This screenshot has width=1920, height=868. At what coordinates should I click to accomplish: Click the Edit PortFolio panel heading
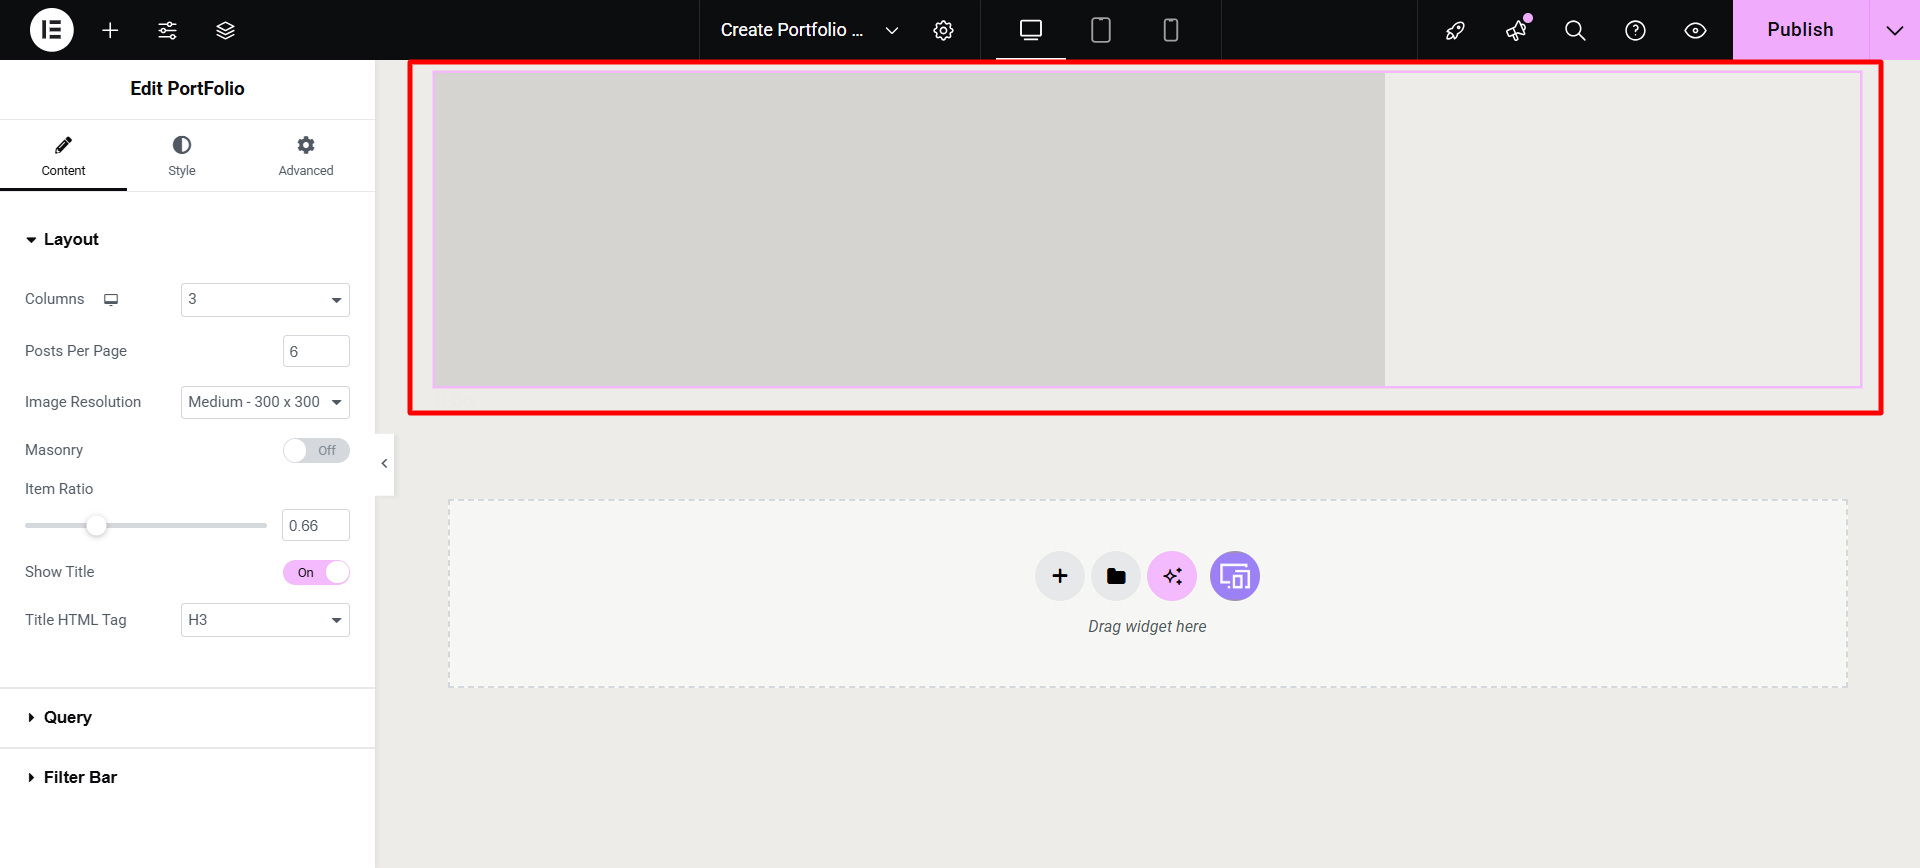[x=187, y=88]
